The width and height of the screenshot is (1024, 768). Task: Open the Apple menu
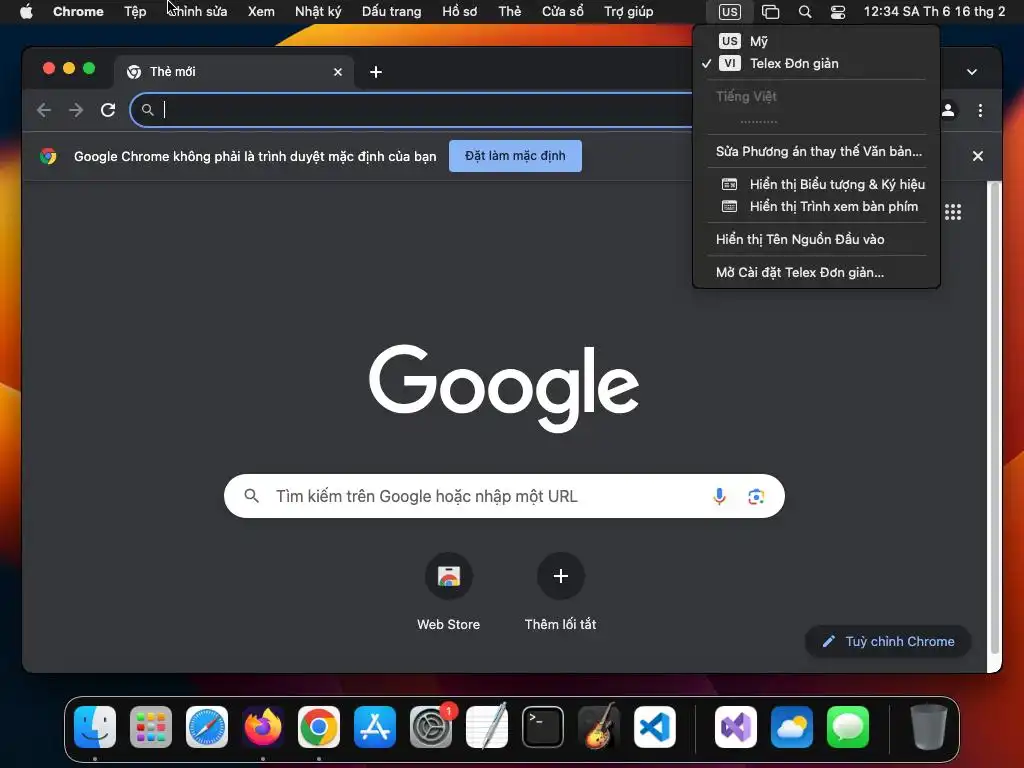click(26, 11)
